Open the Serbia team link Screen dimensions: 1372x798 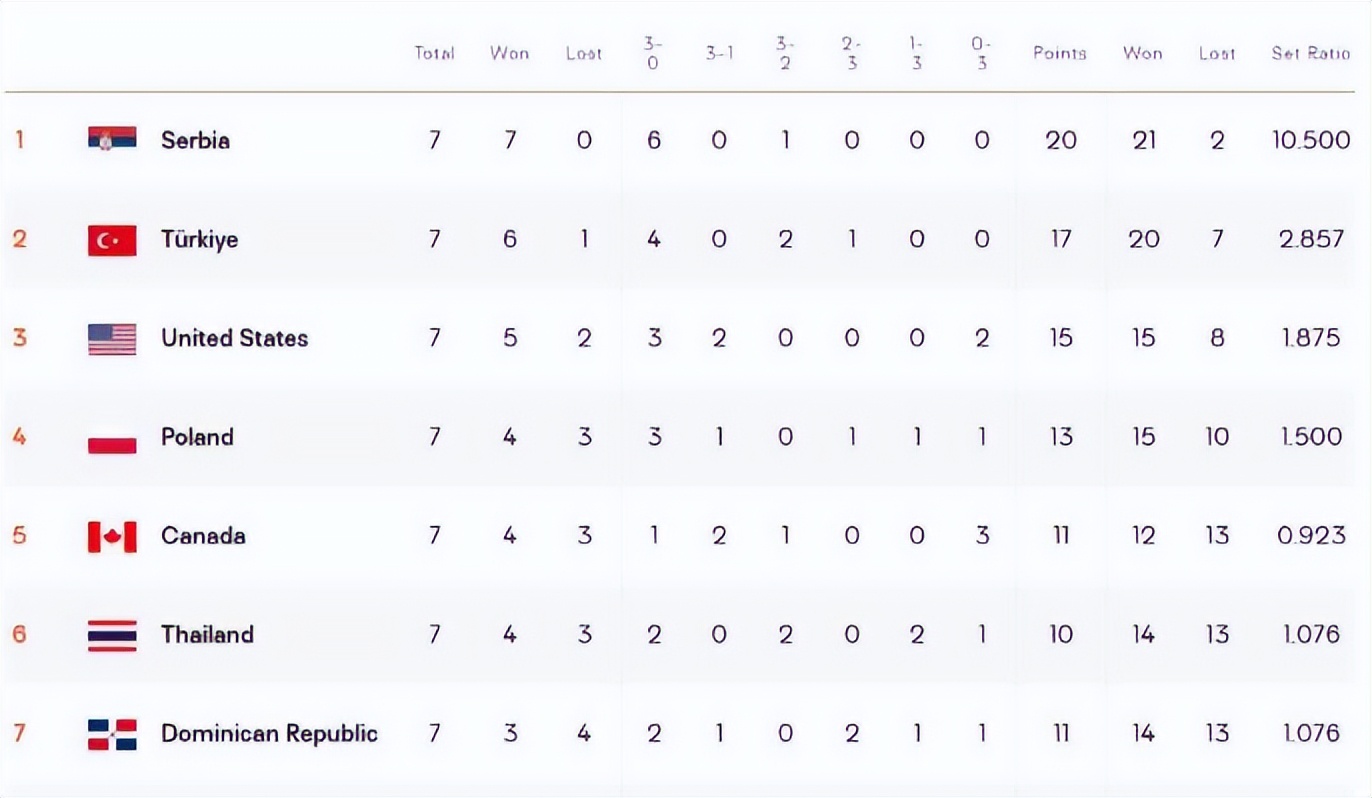195,140
